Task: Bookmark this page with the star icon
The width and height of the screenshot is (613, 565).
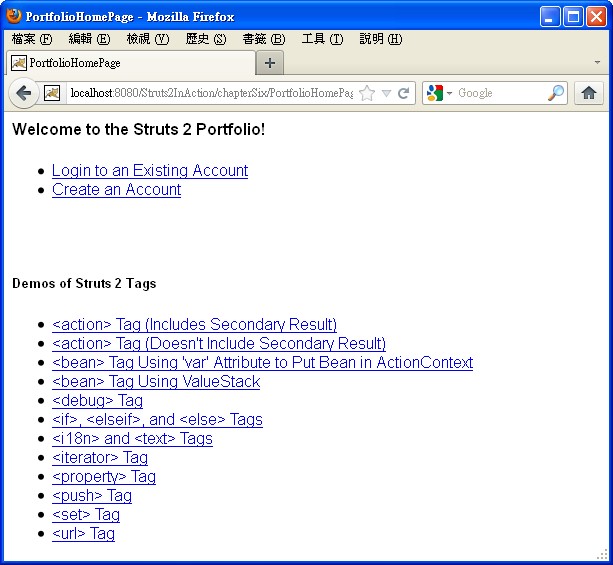Action: pyautogui.click(x=367, y=93)
